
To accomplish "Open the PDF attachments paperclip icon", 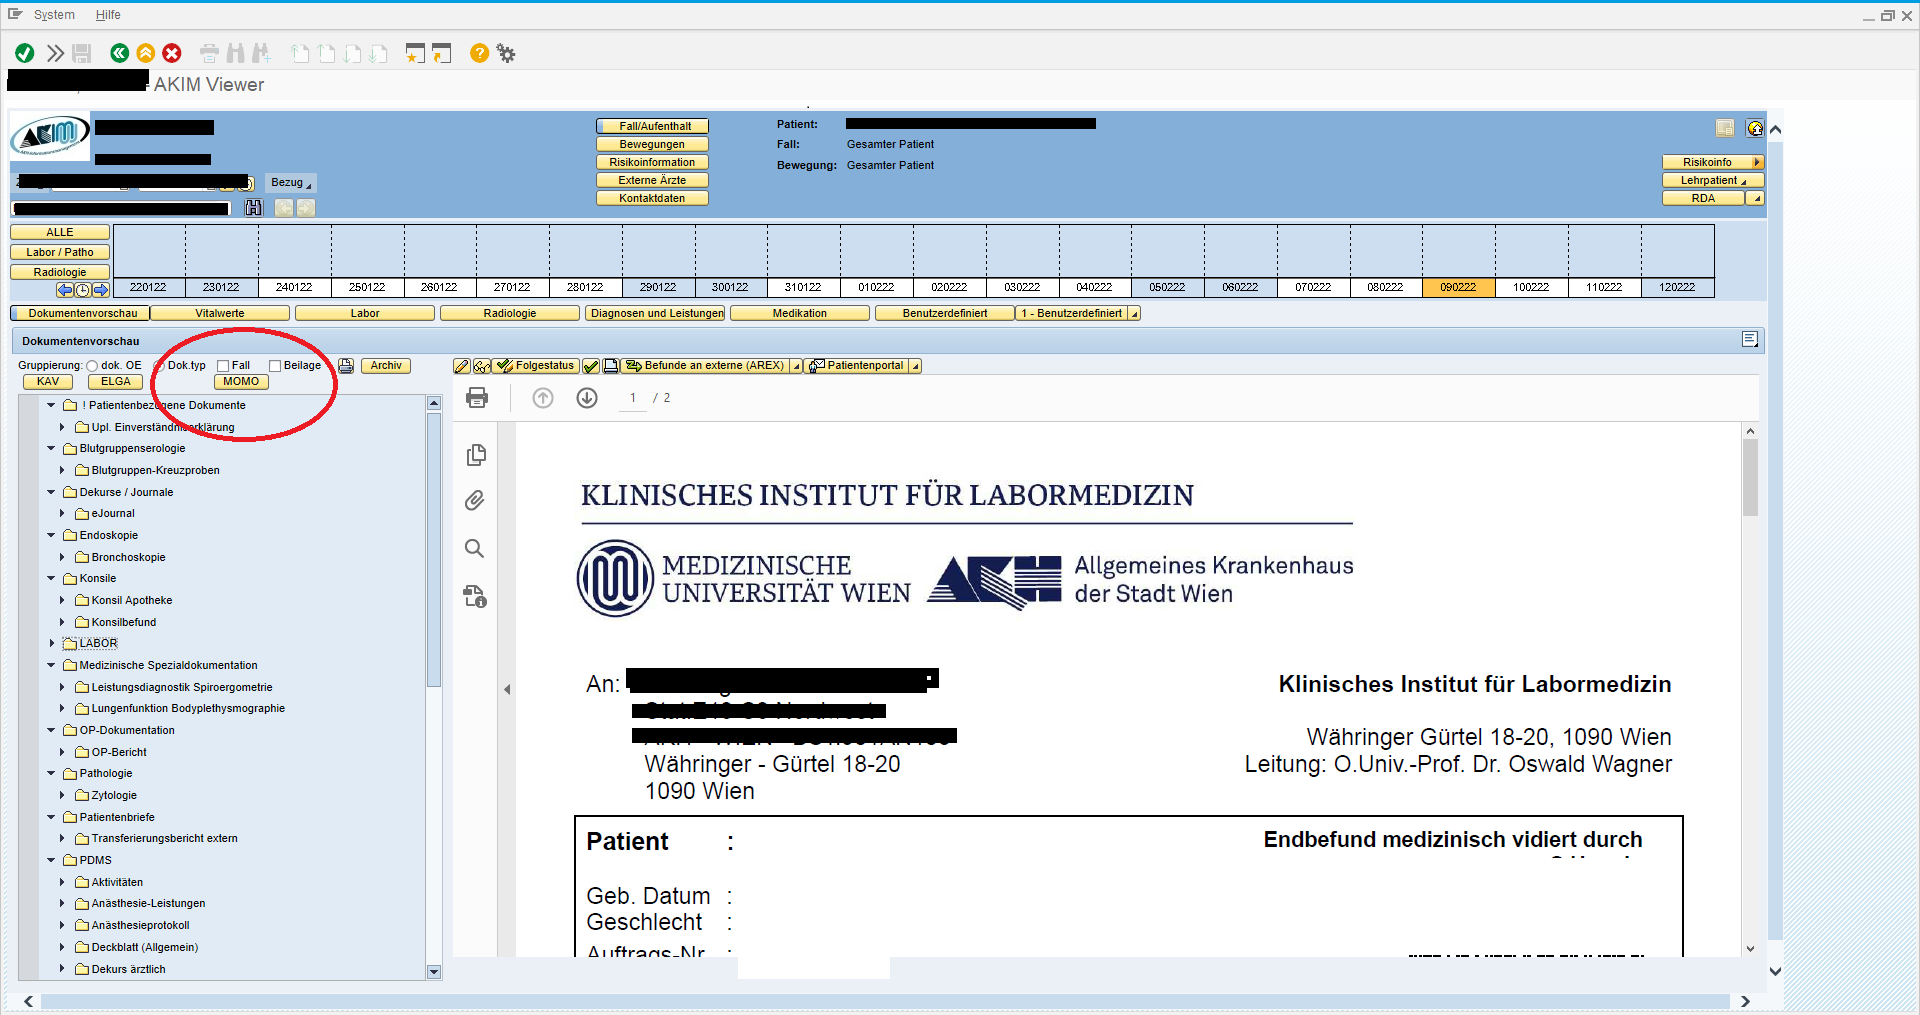I will click(475, 500).
